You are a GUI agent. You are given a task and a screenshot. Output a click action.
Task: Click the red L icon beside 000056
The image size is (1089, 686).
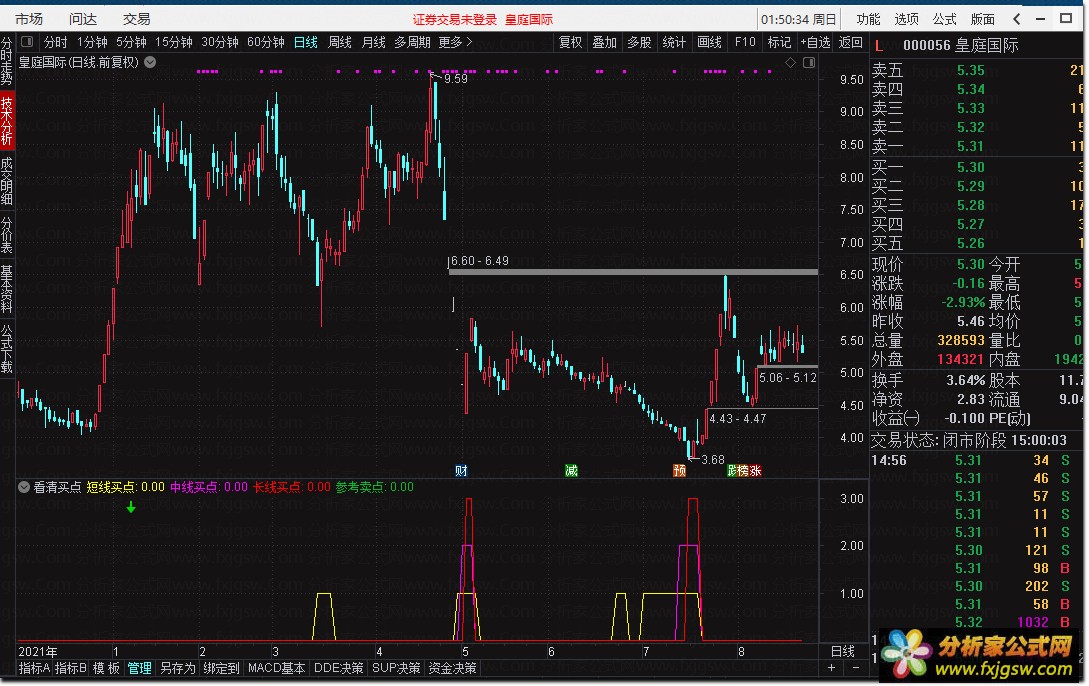click(x=879, y=46)
